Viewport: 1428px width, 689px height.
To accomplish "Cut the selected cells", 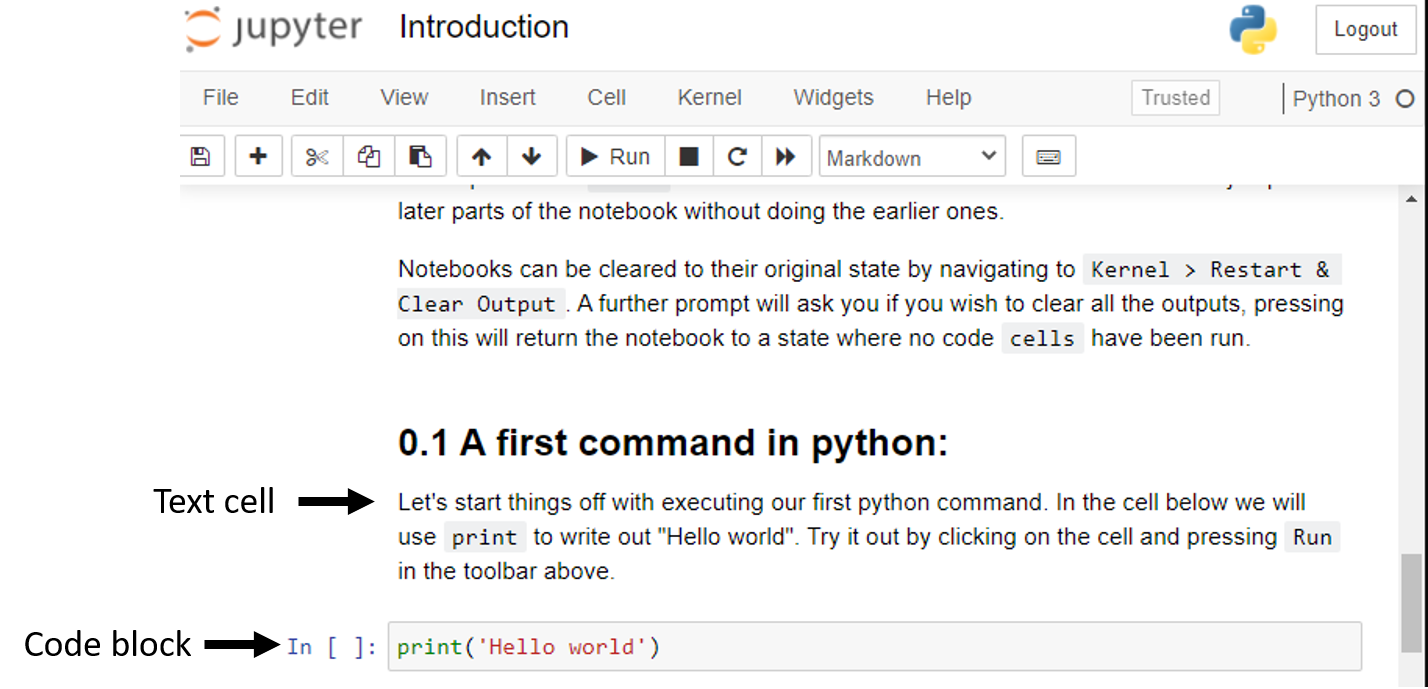I will [317, 157].
